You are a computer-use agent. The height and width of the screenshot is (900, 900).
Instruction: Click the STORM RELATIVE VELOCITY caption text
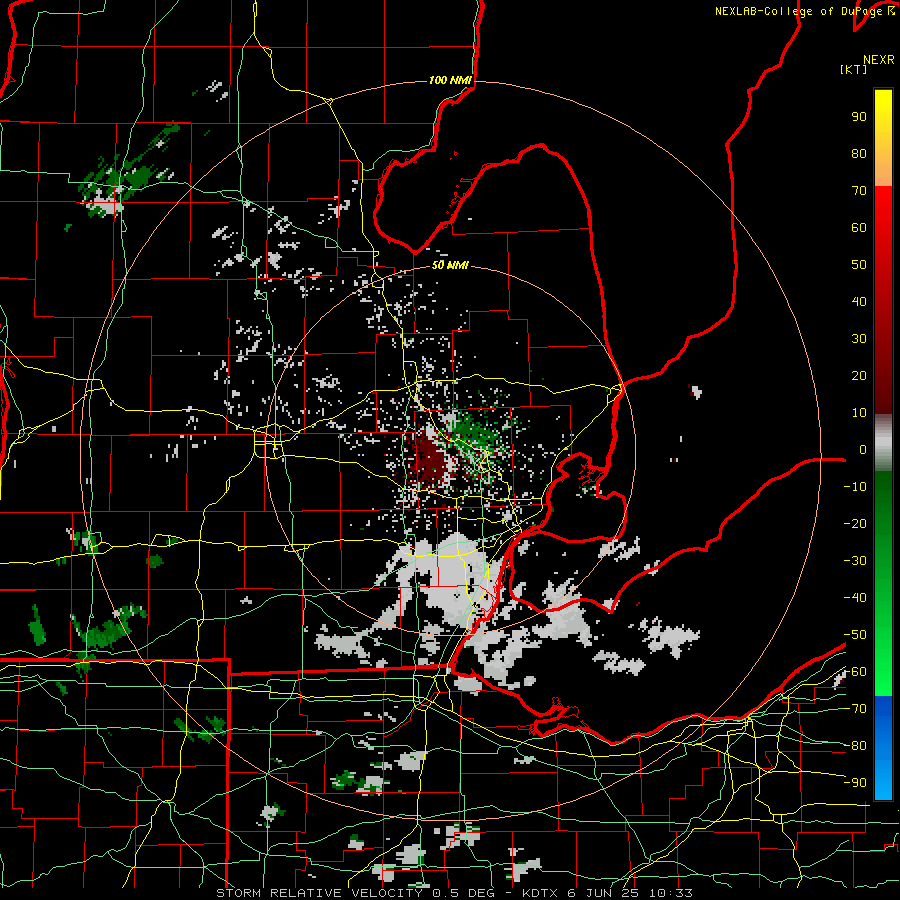(319, 893)
